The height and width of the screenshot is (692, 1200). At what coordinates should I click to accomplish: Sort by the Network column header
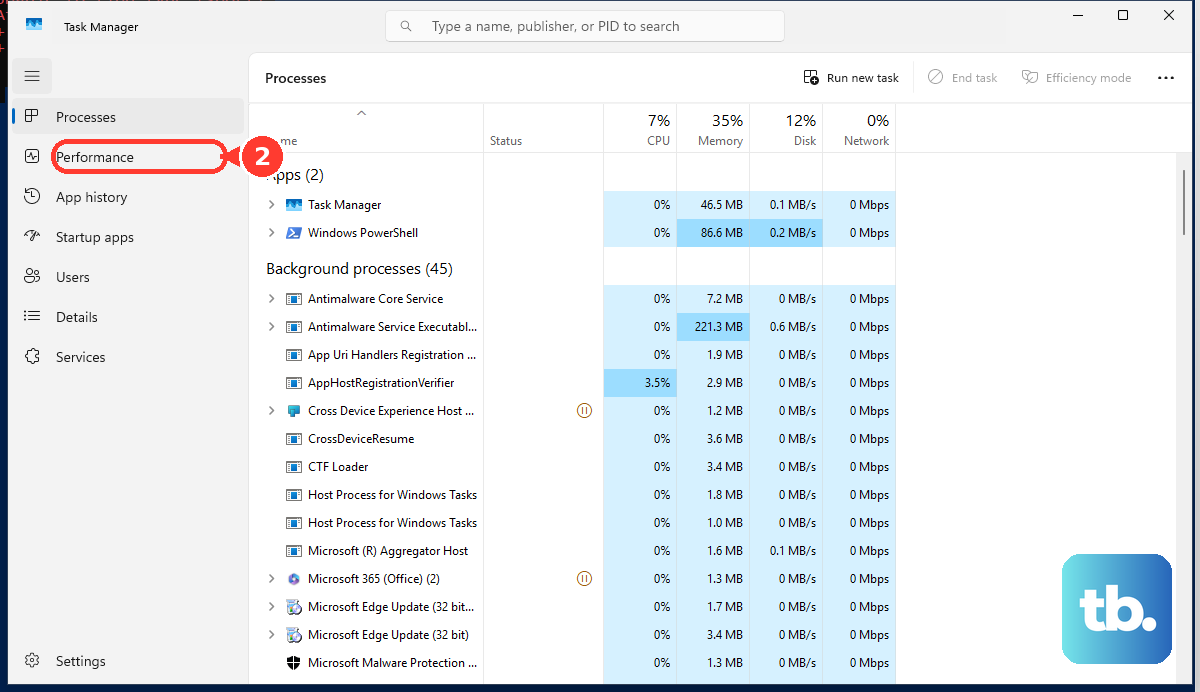(859, 129)
